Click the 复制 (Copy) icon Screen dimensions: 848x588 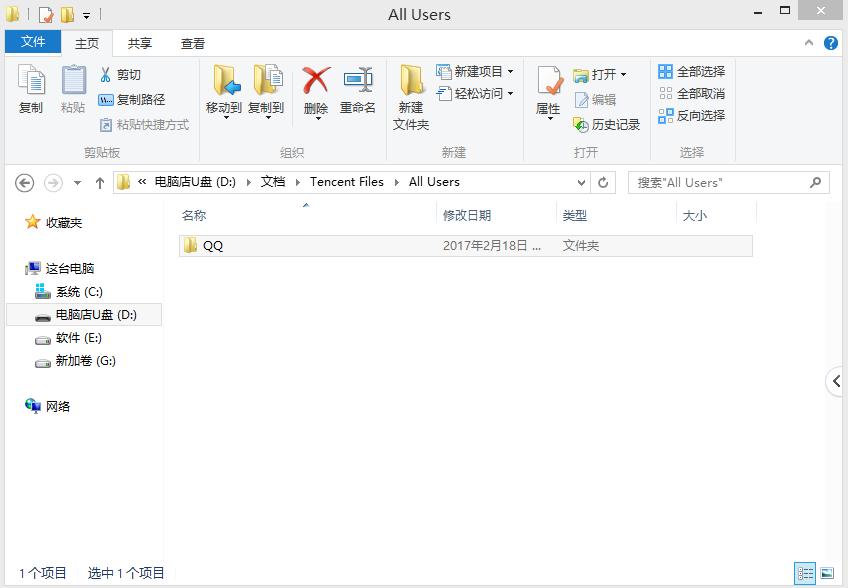31,90
